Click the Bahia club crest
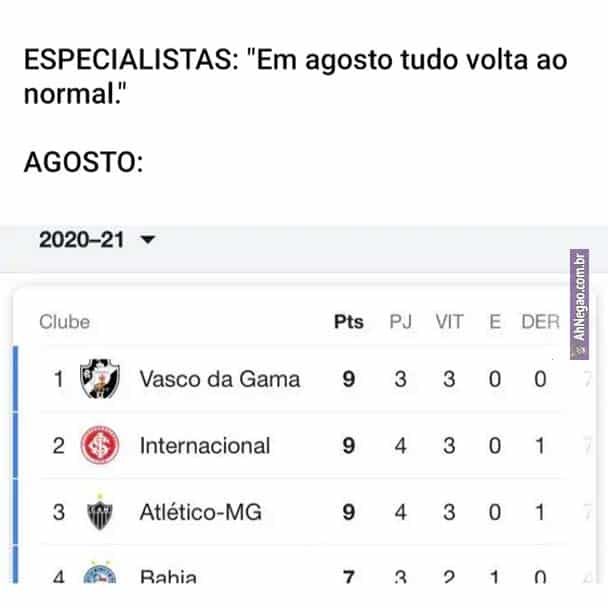The image size is (608, 608). coord(101,574)
